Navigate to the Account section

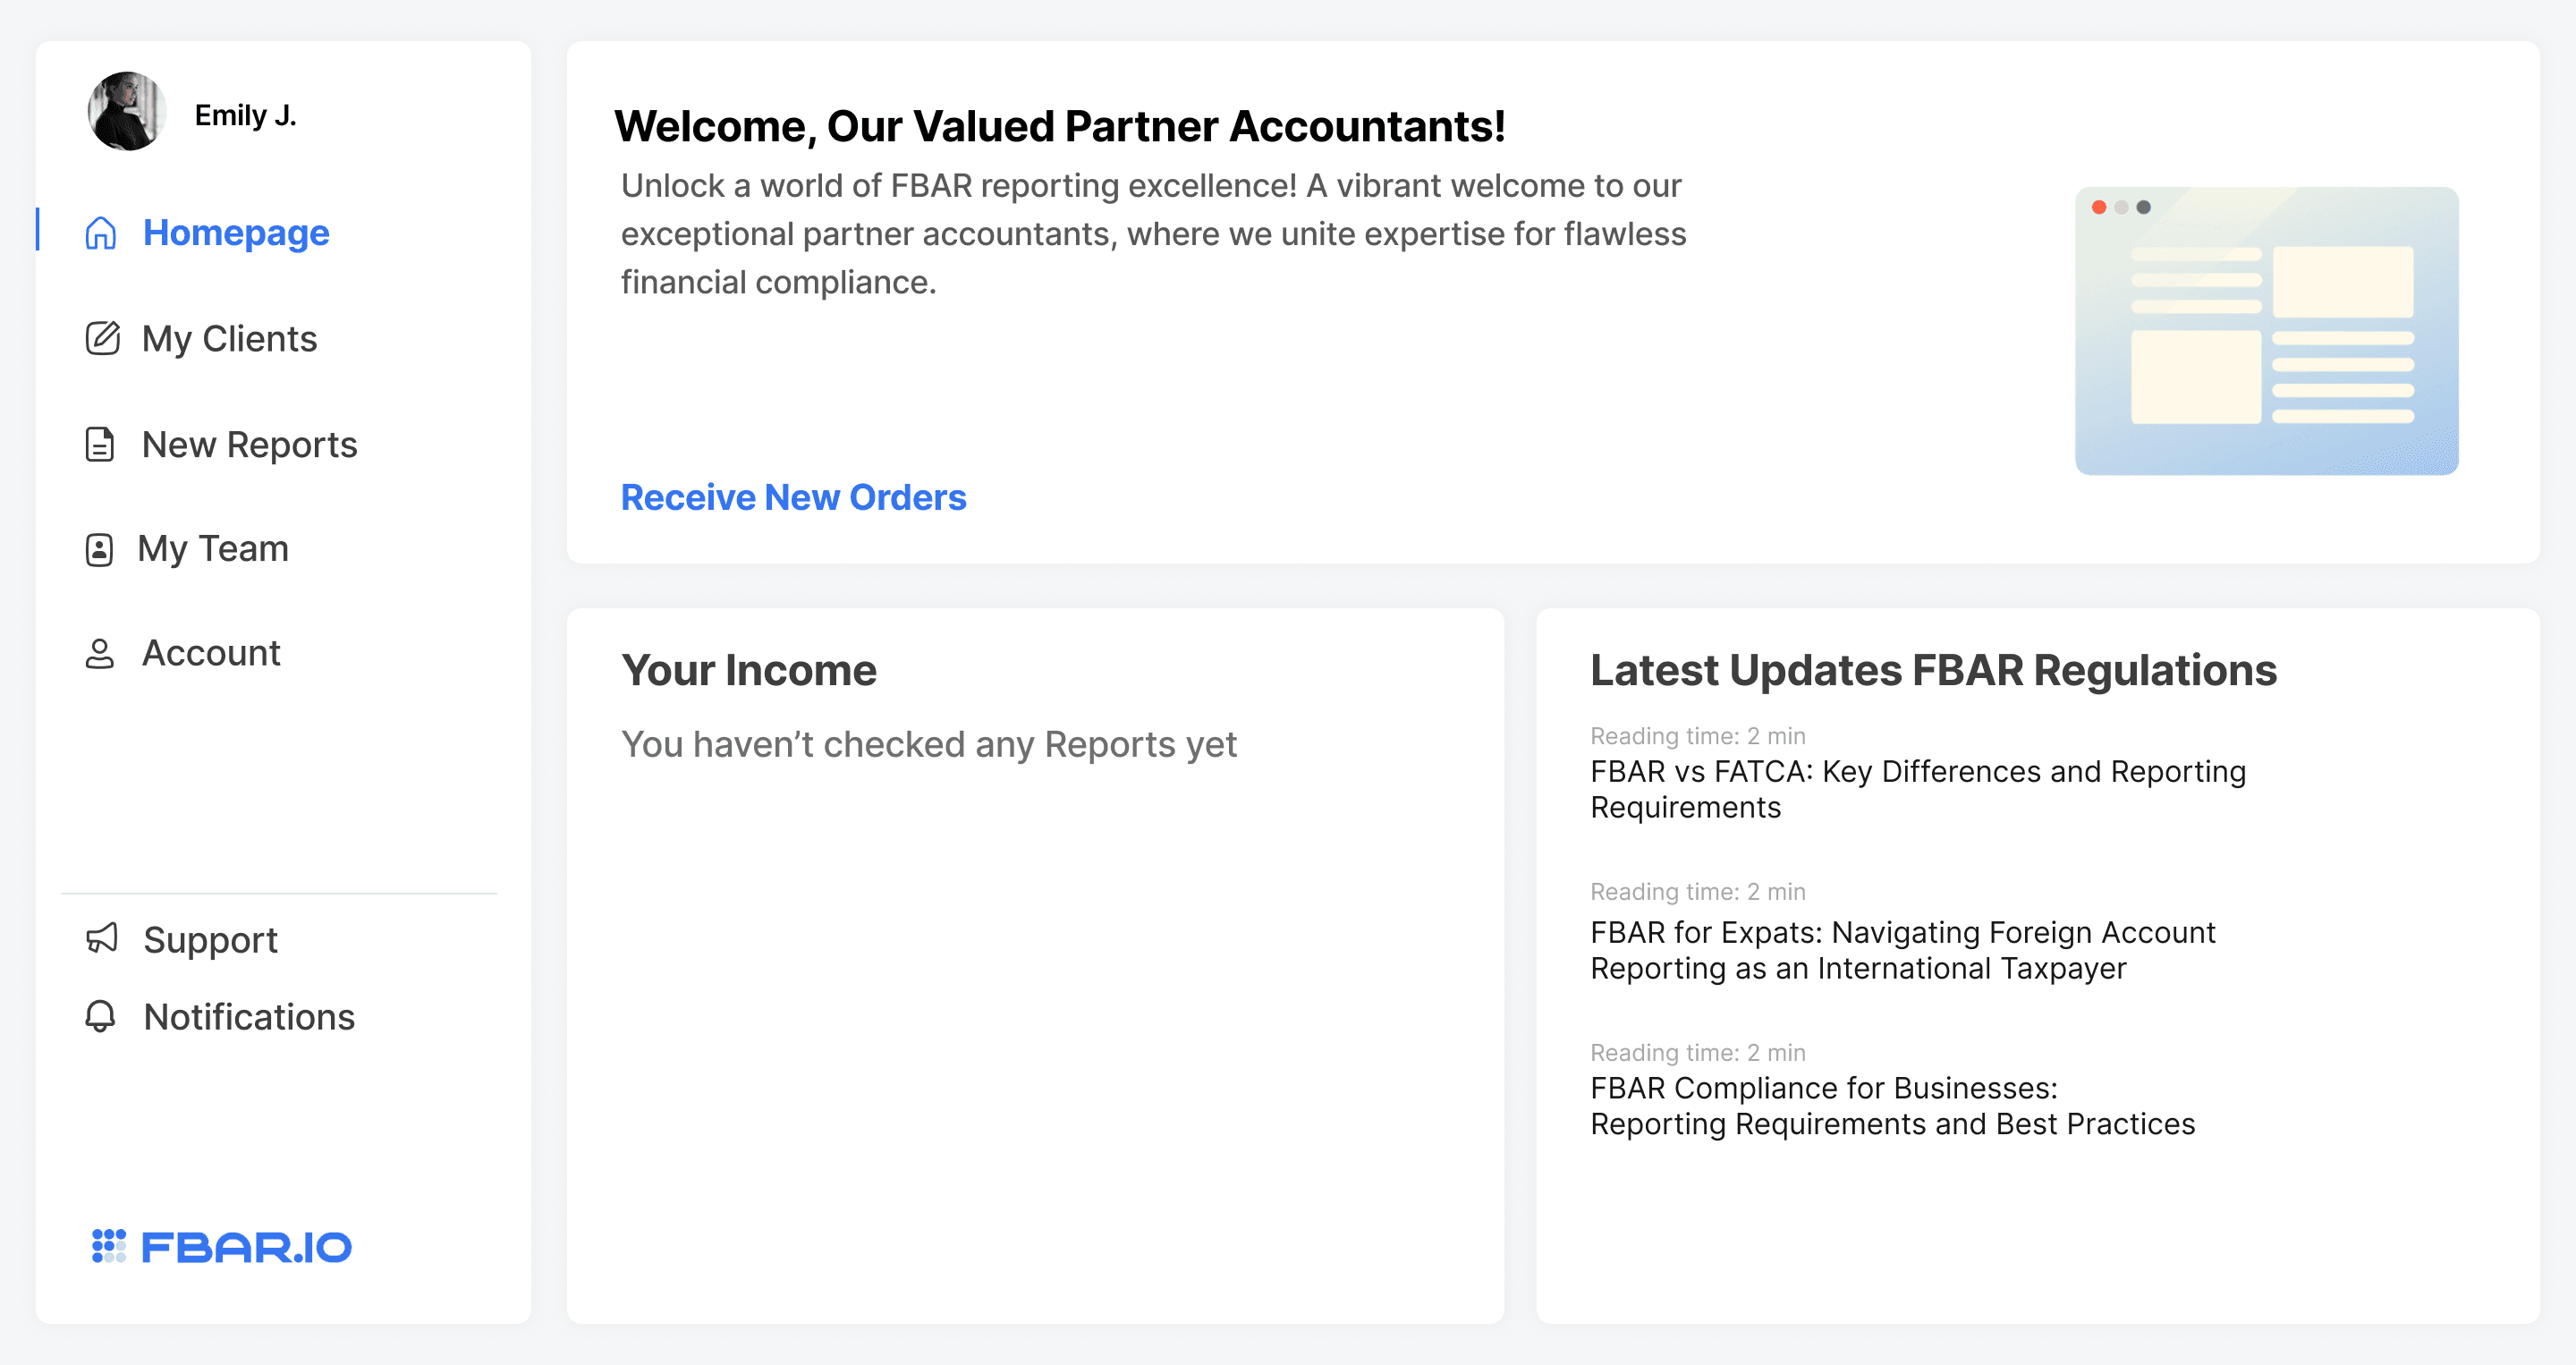tap(211, 652)
